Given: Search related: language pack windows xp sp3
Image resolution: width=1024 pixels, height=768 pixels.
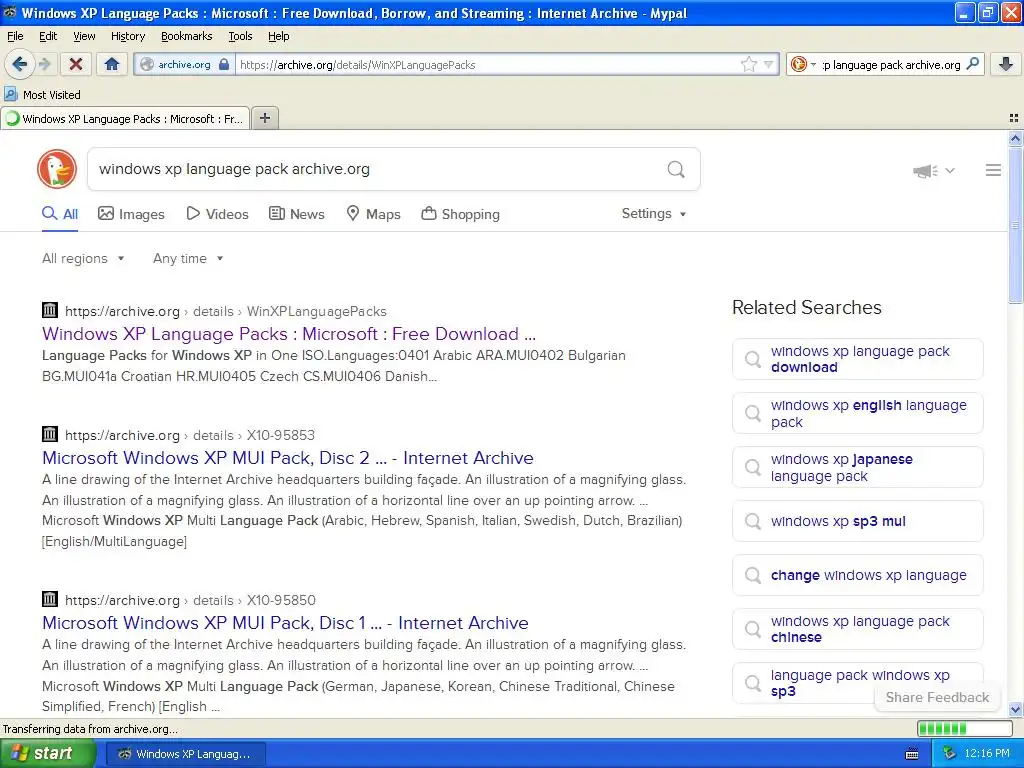Looking at the screenshot, I should tap(857, 683).
